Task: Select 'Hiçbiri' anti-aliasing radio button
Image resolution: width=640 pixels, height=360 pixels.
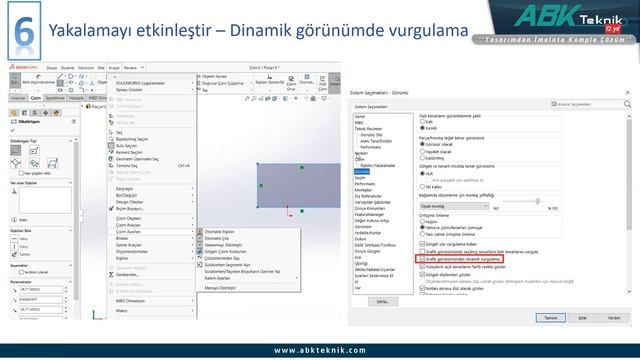Action: point(422,221)
